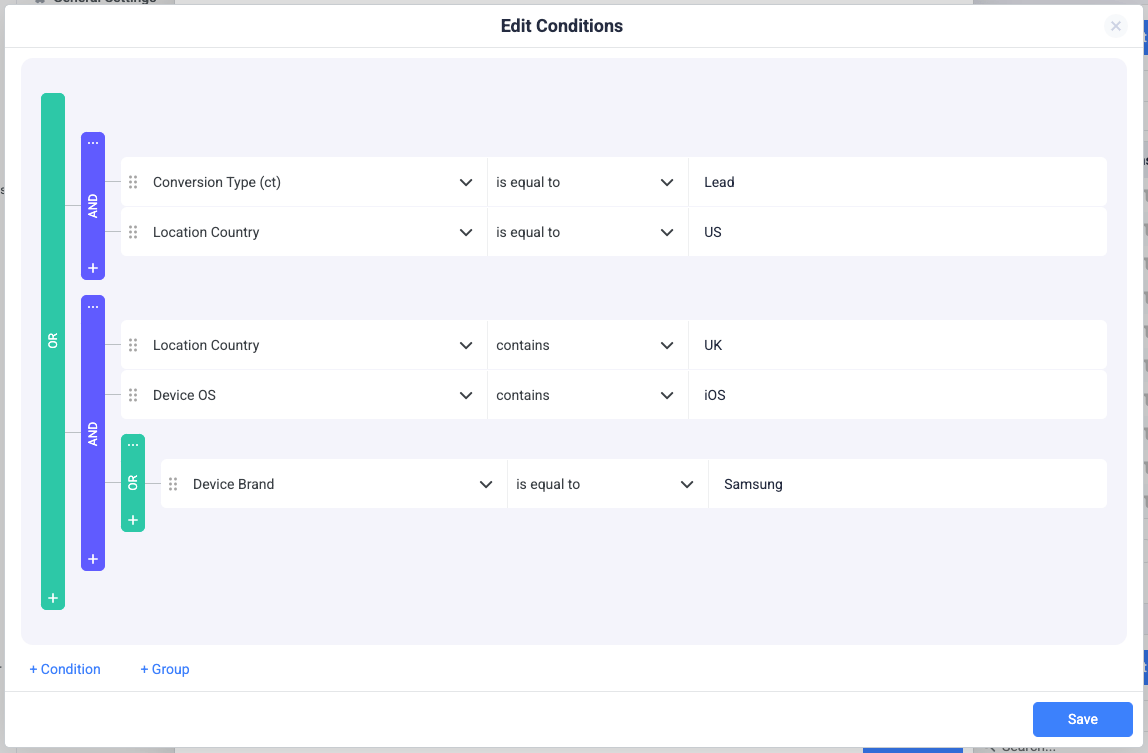Grab the Device OS row drag handle
Viewport: 1148px width, 753px height.
coord(133,395)
